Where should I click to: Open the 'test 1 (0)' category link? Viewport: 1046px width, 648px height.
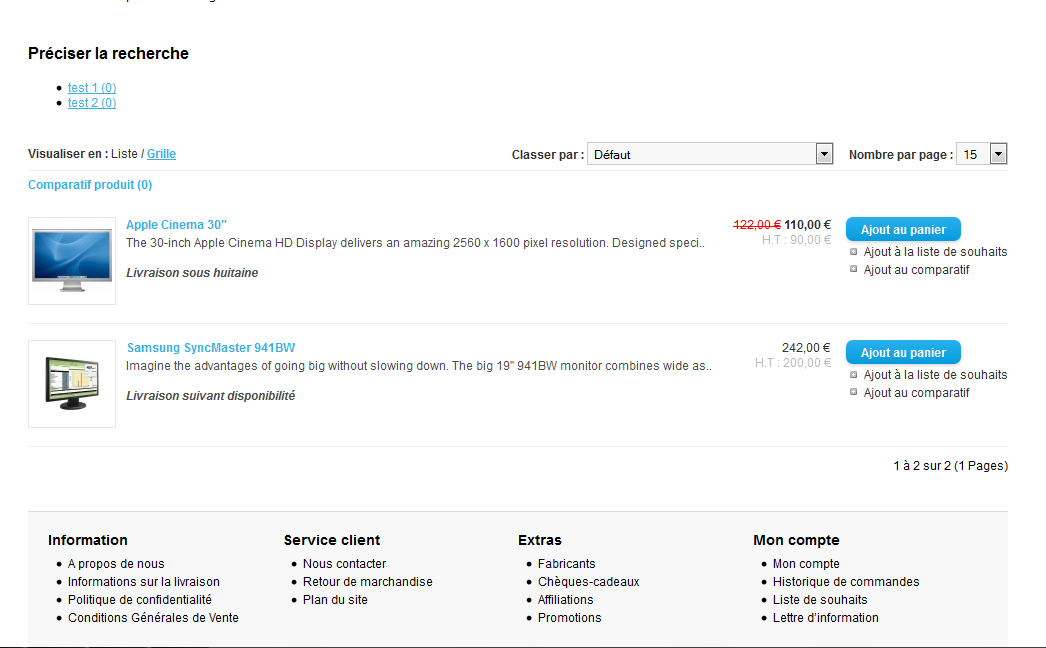coord(92,88)
